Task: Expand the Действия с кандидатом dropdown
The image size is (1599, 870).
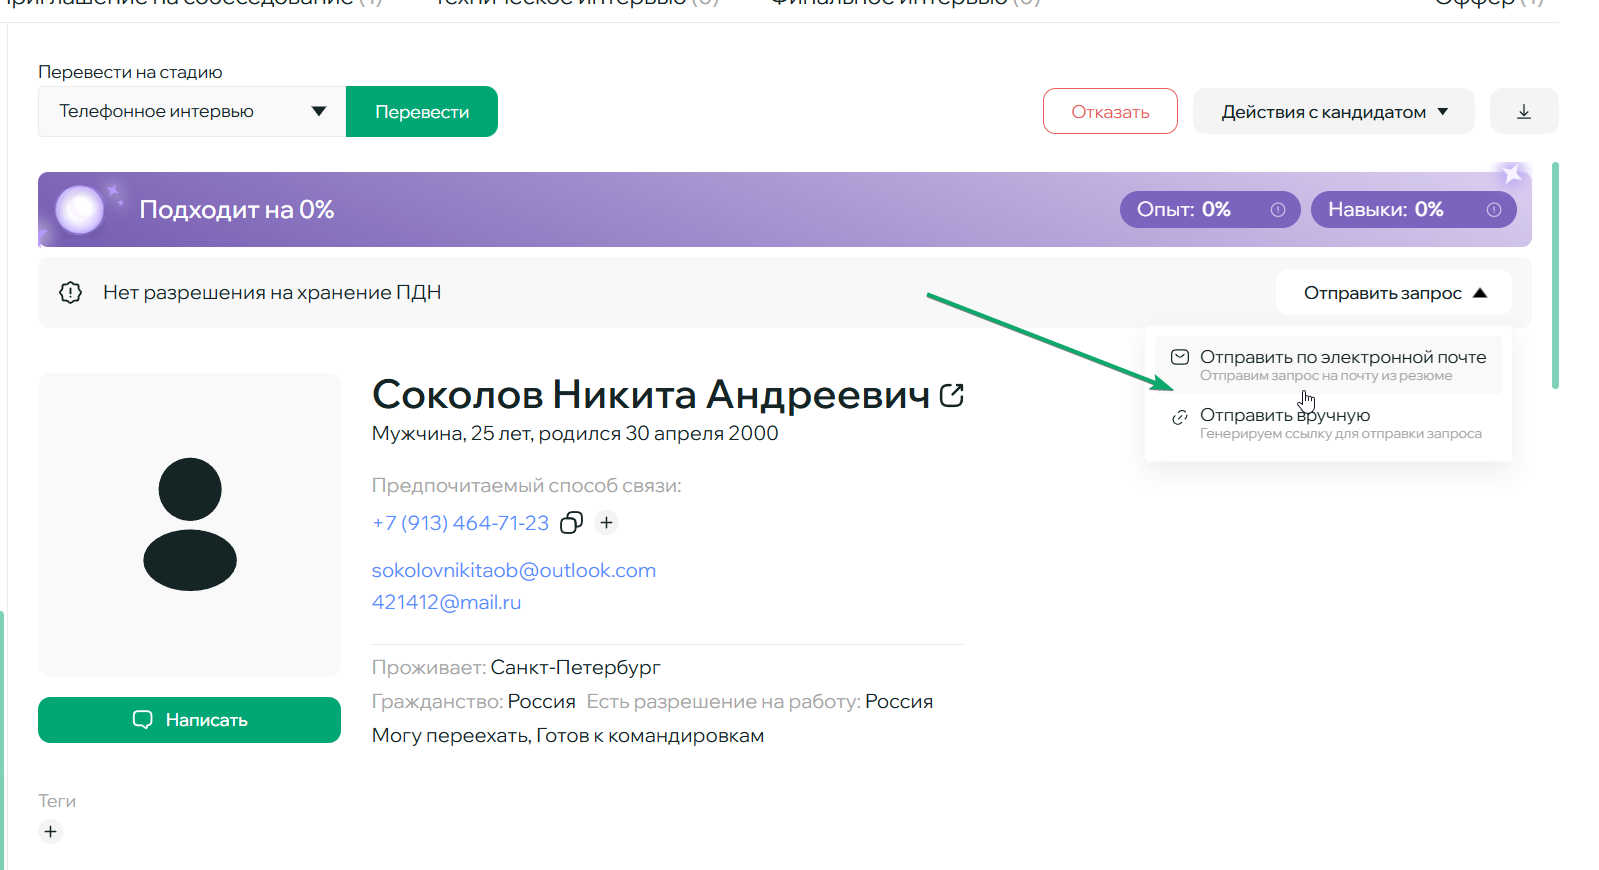Action: [1334, 111]
